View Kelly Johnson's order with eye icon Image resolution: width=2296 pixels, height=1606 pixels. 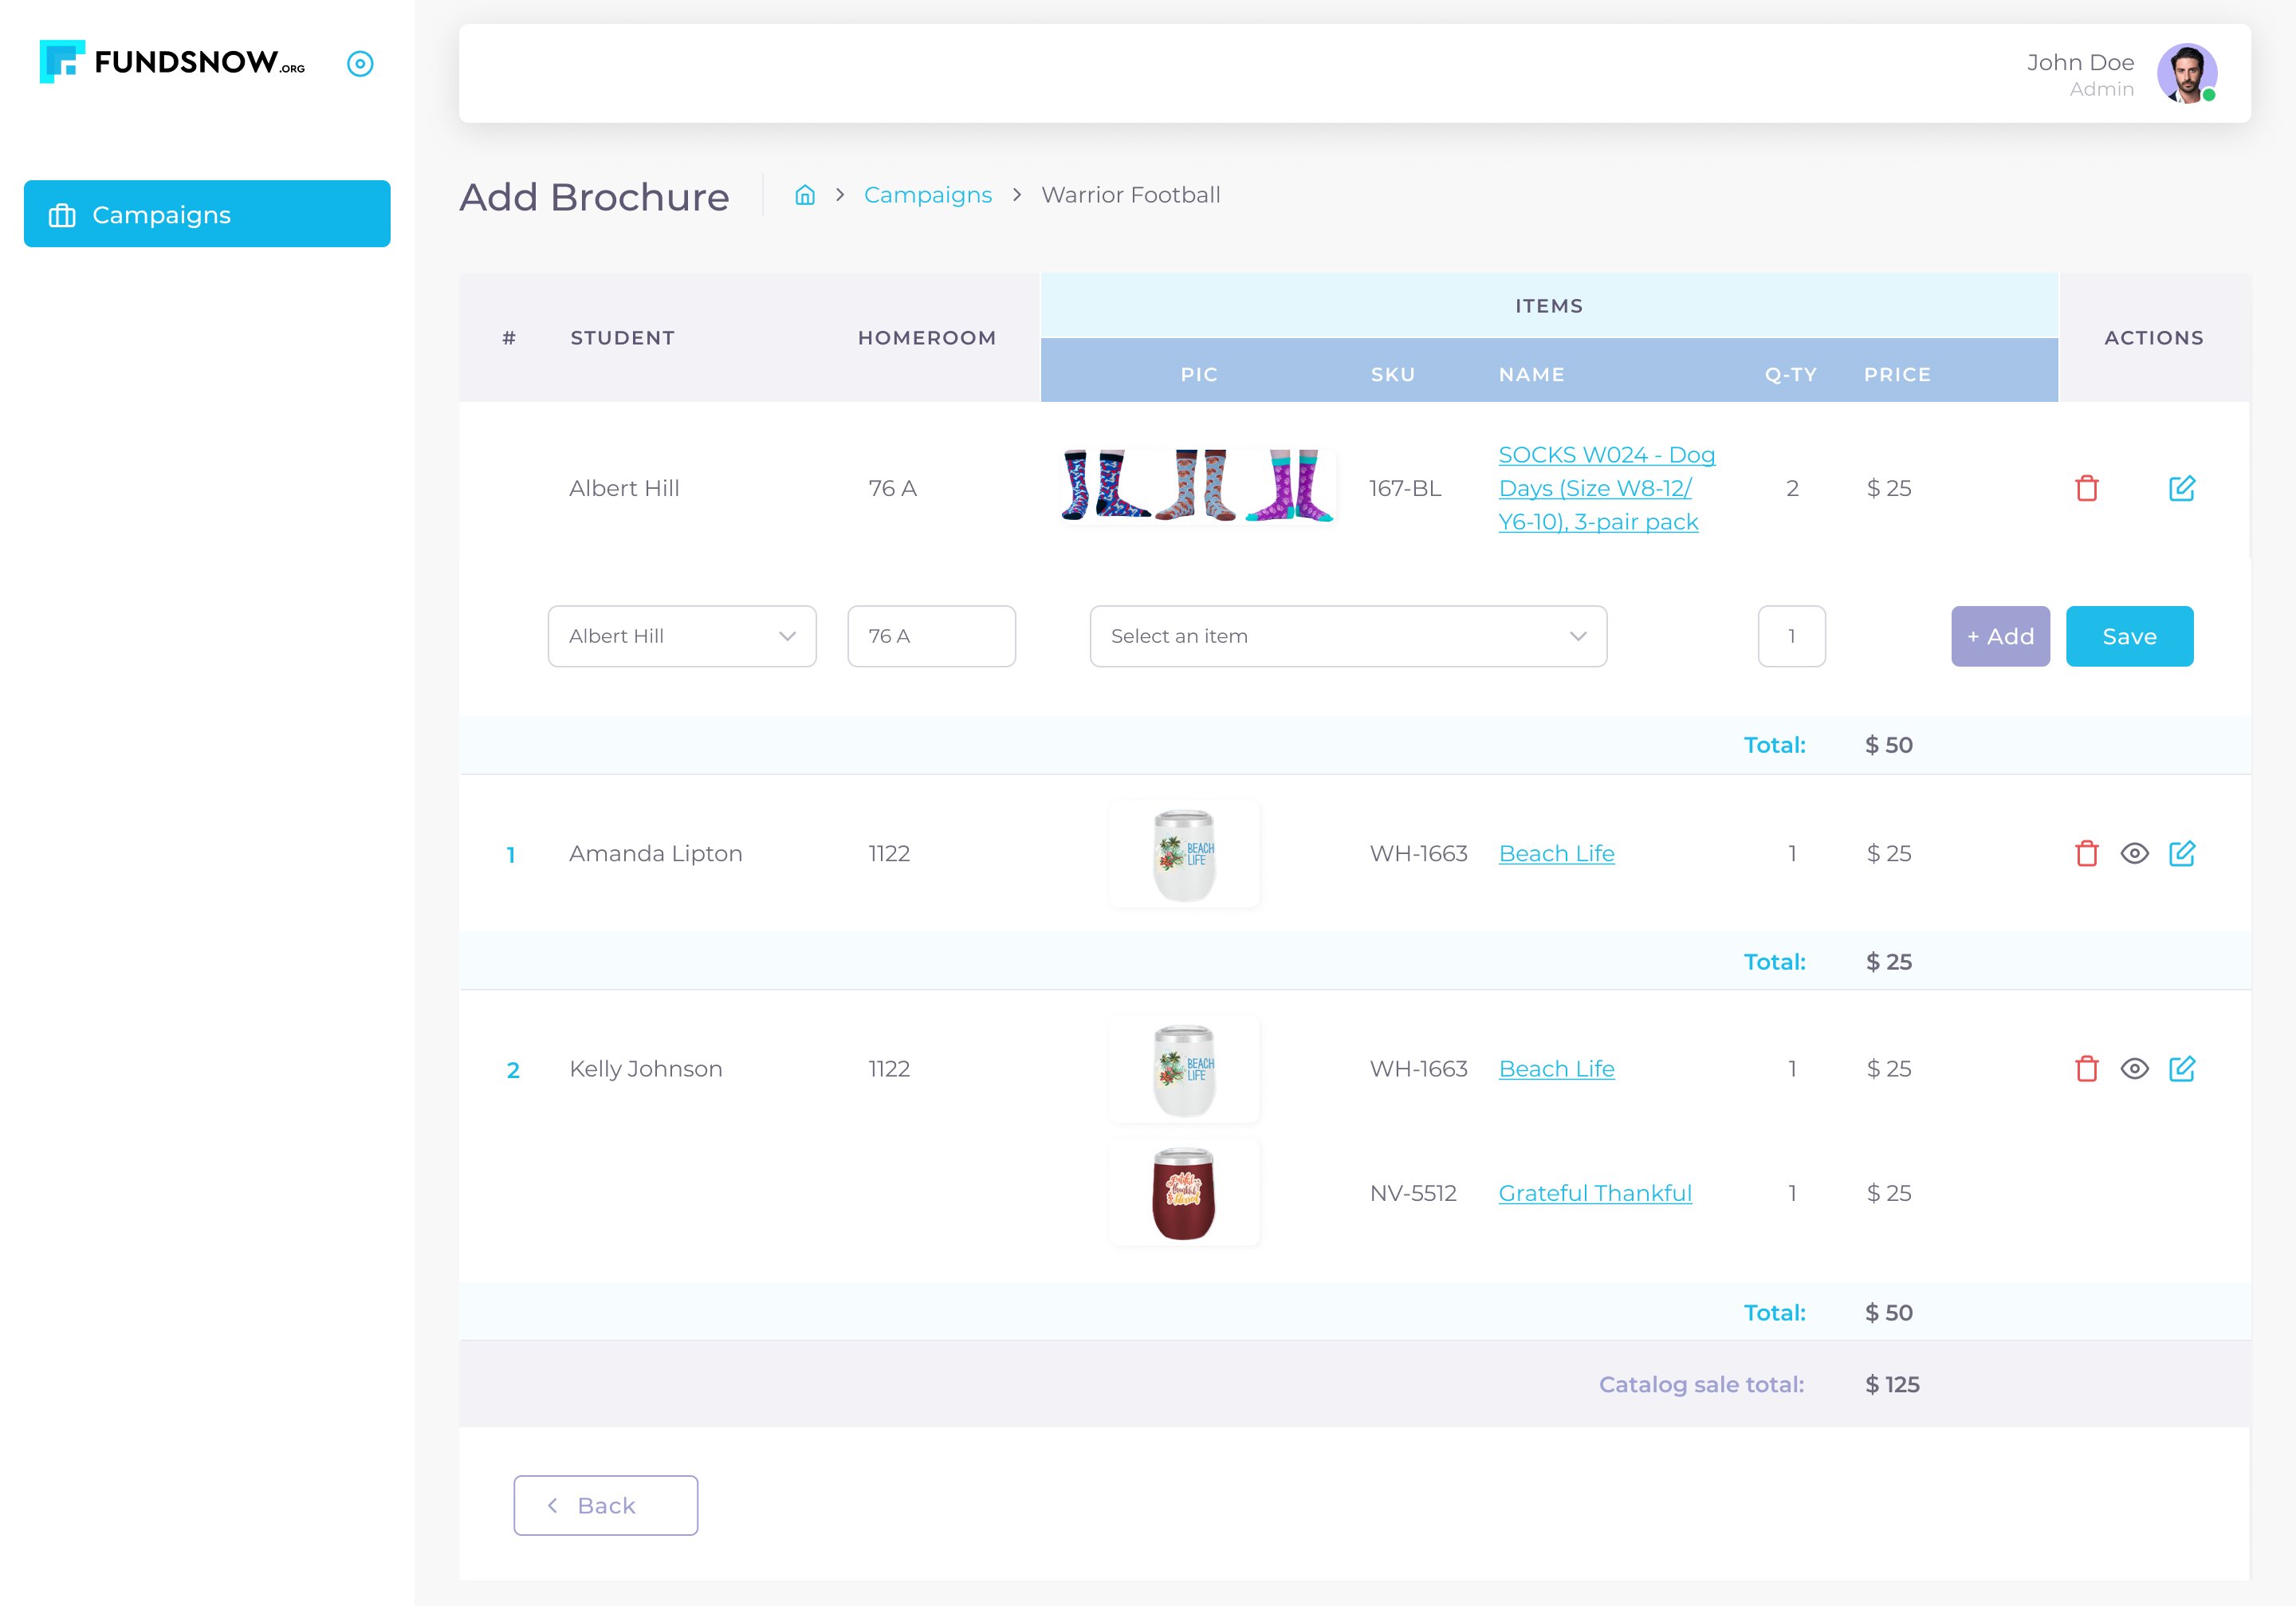click(x=2134, y=1068)
